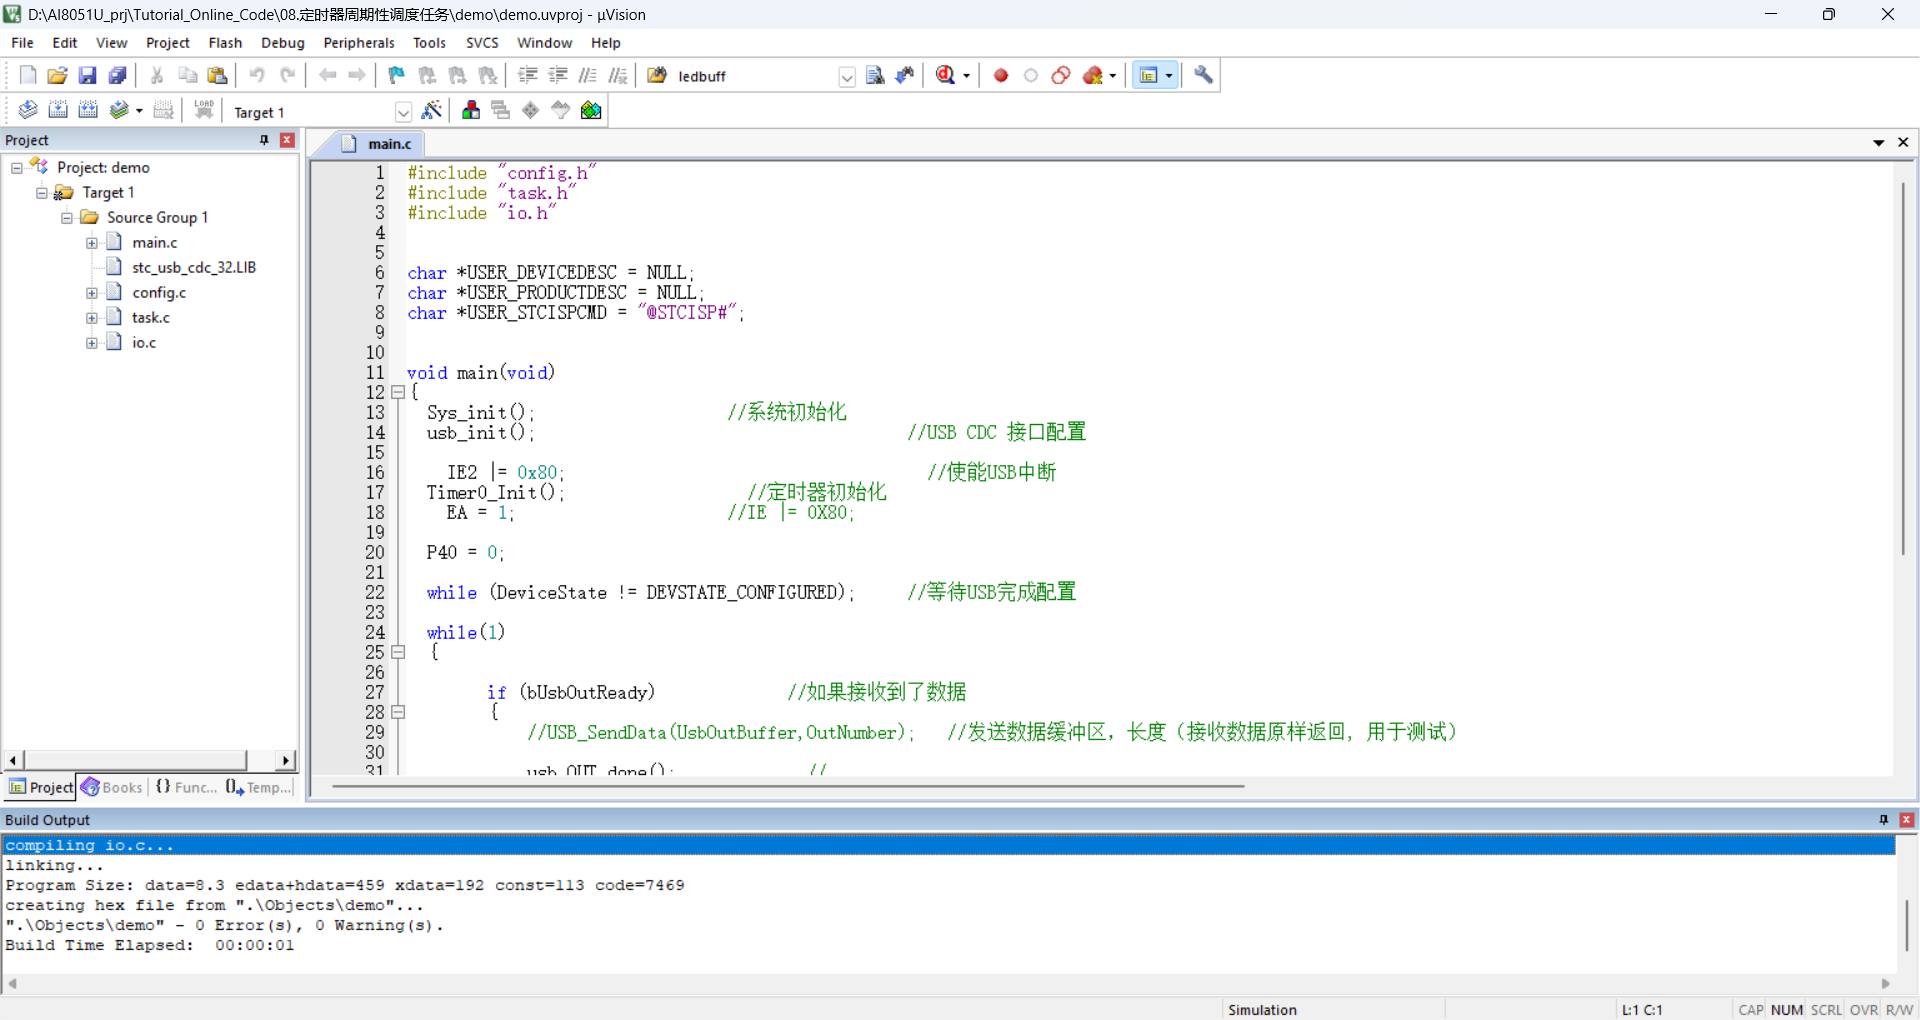Click the editor vertical scrollbar

point(1903,370)
